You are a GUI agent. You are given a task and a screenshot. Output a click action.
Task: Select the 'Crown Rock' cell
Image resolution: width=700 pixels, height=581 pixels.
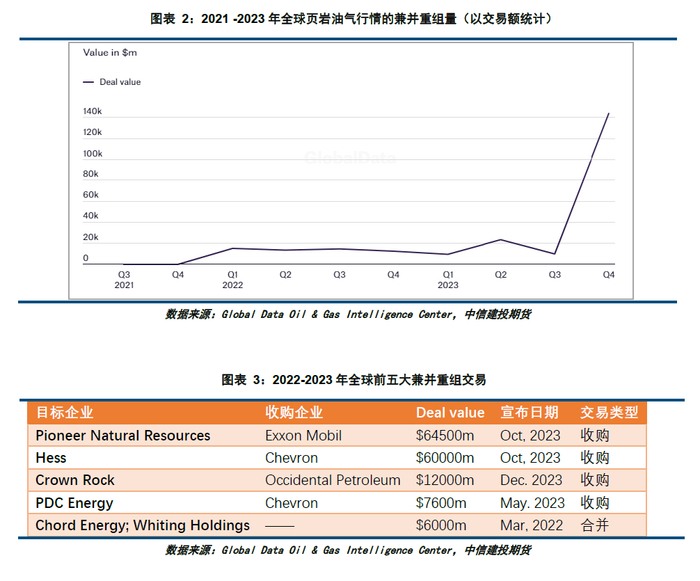75,480
